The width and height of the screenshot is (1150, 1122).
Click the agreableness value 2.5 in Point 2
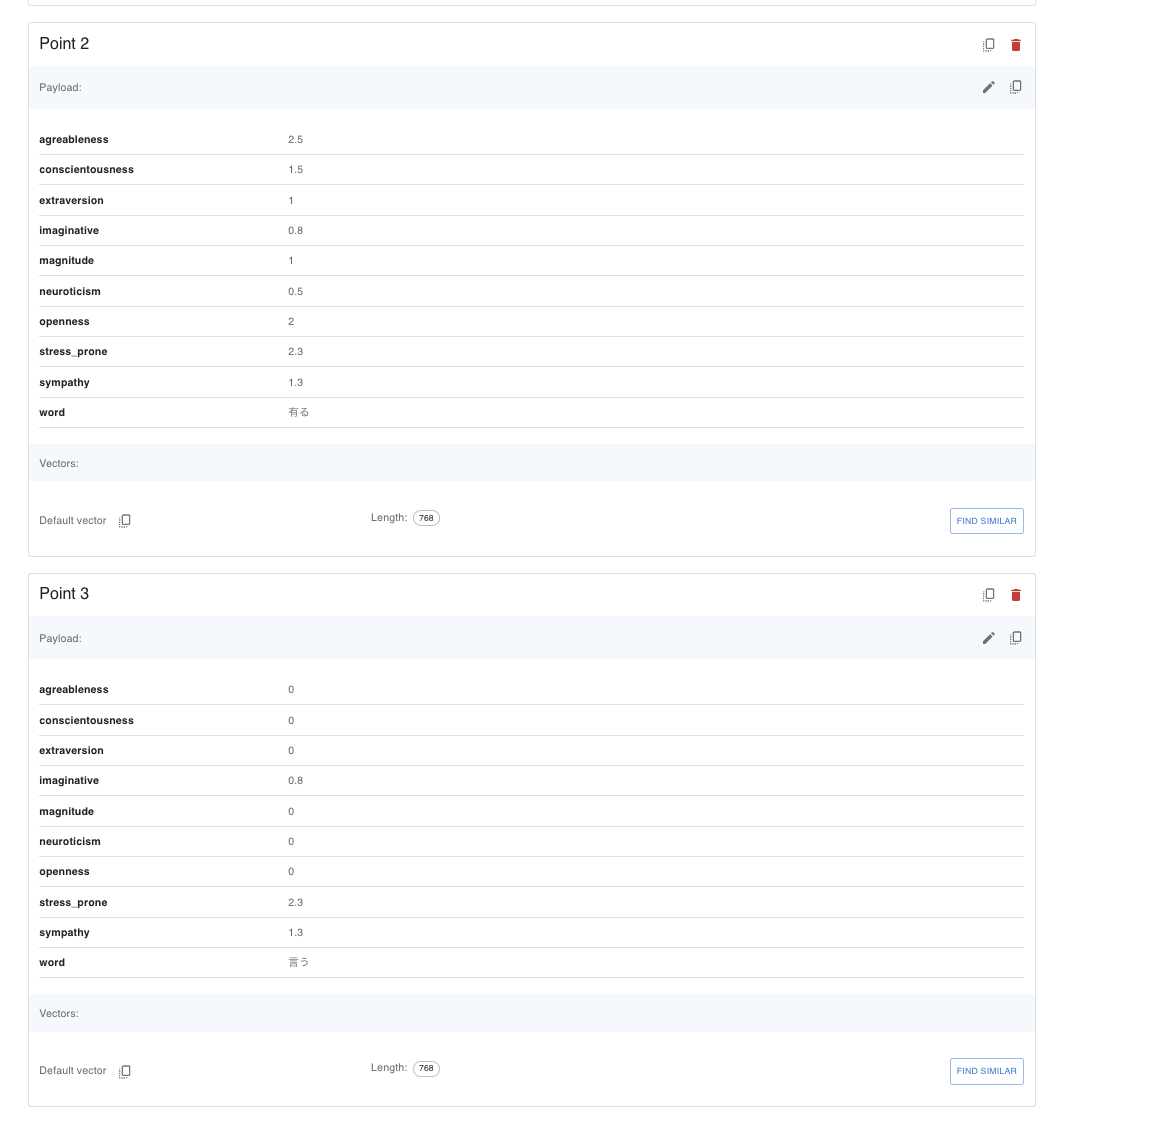point(295,140)
